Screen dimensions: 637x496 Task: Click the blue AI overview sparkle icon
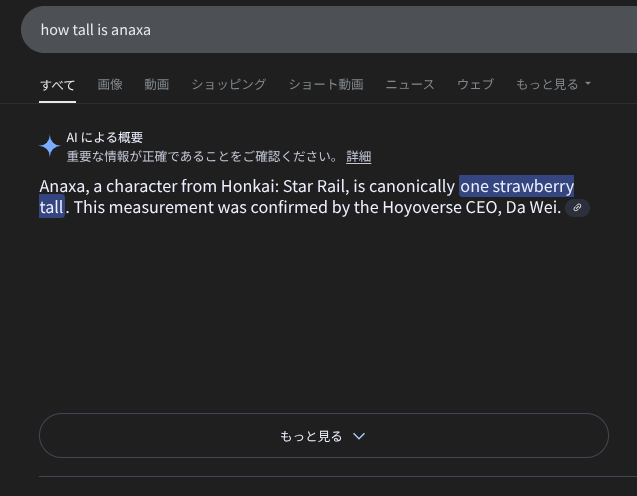50,146
